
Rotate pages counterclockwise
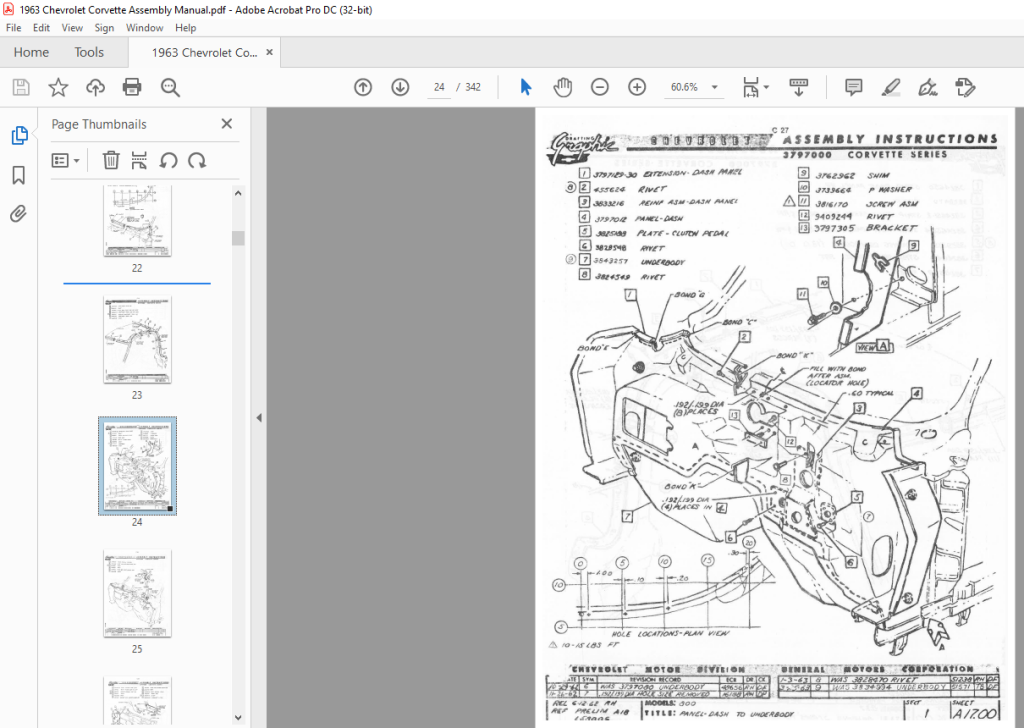pos(168,160)
